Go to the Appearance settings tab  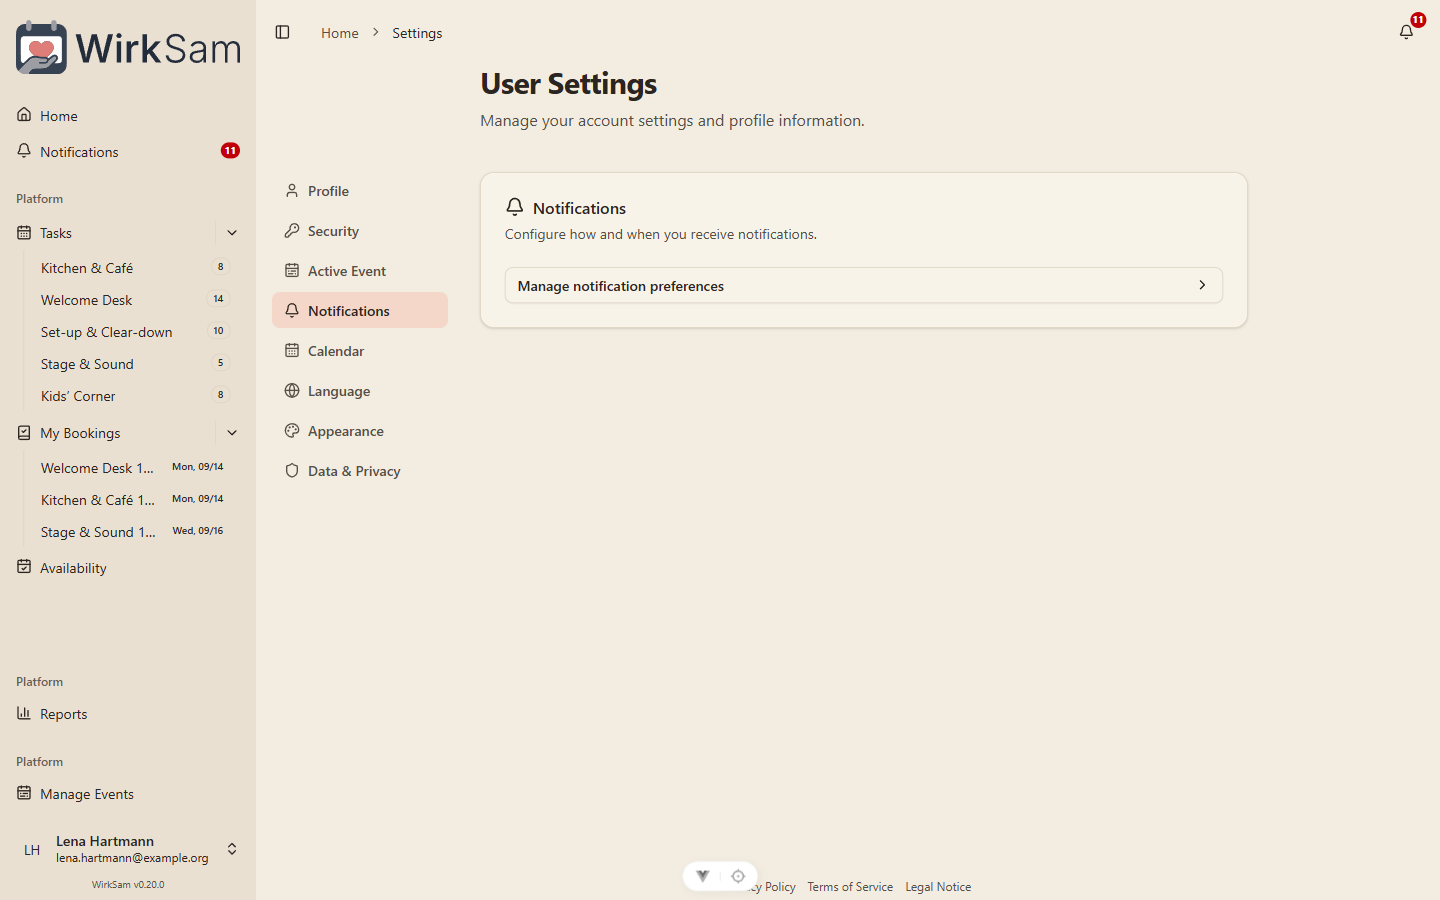(x=360, y=430)
